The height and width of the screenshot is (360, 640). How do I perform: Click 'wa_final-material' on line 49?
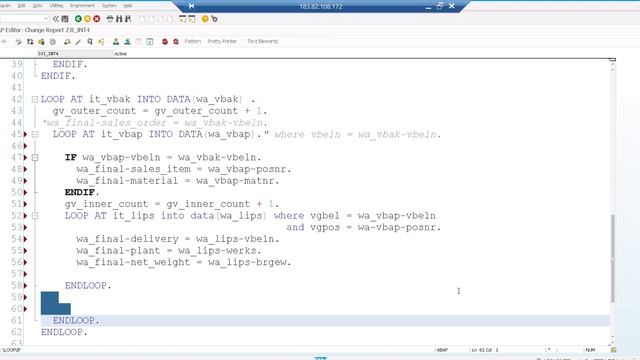pyautogui.click(x=127, y=181)
